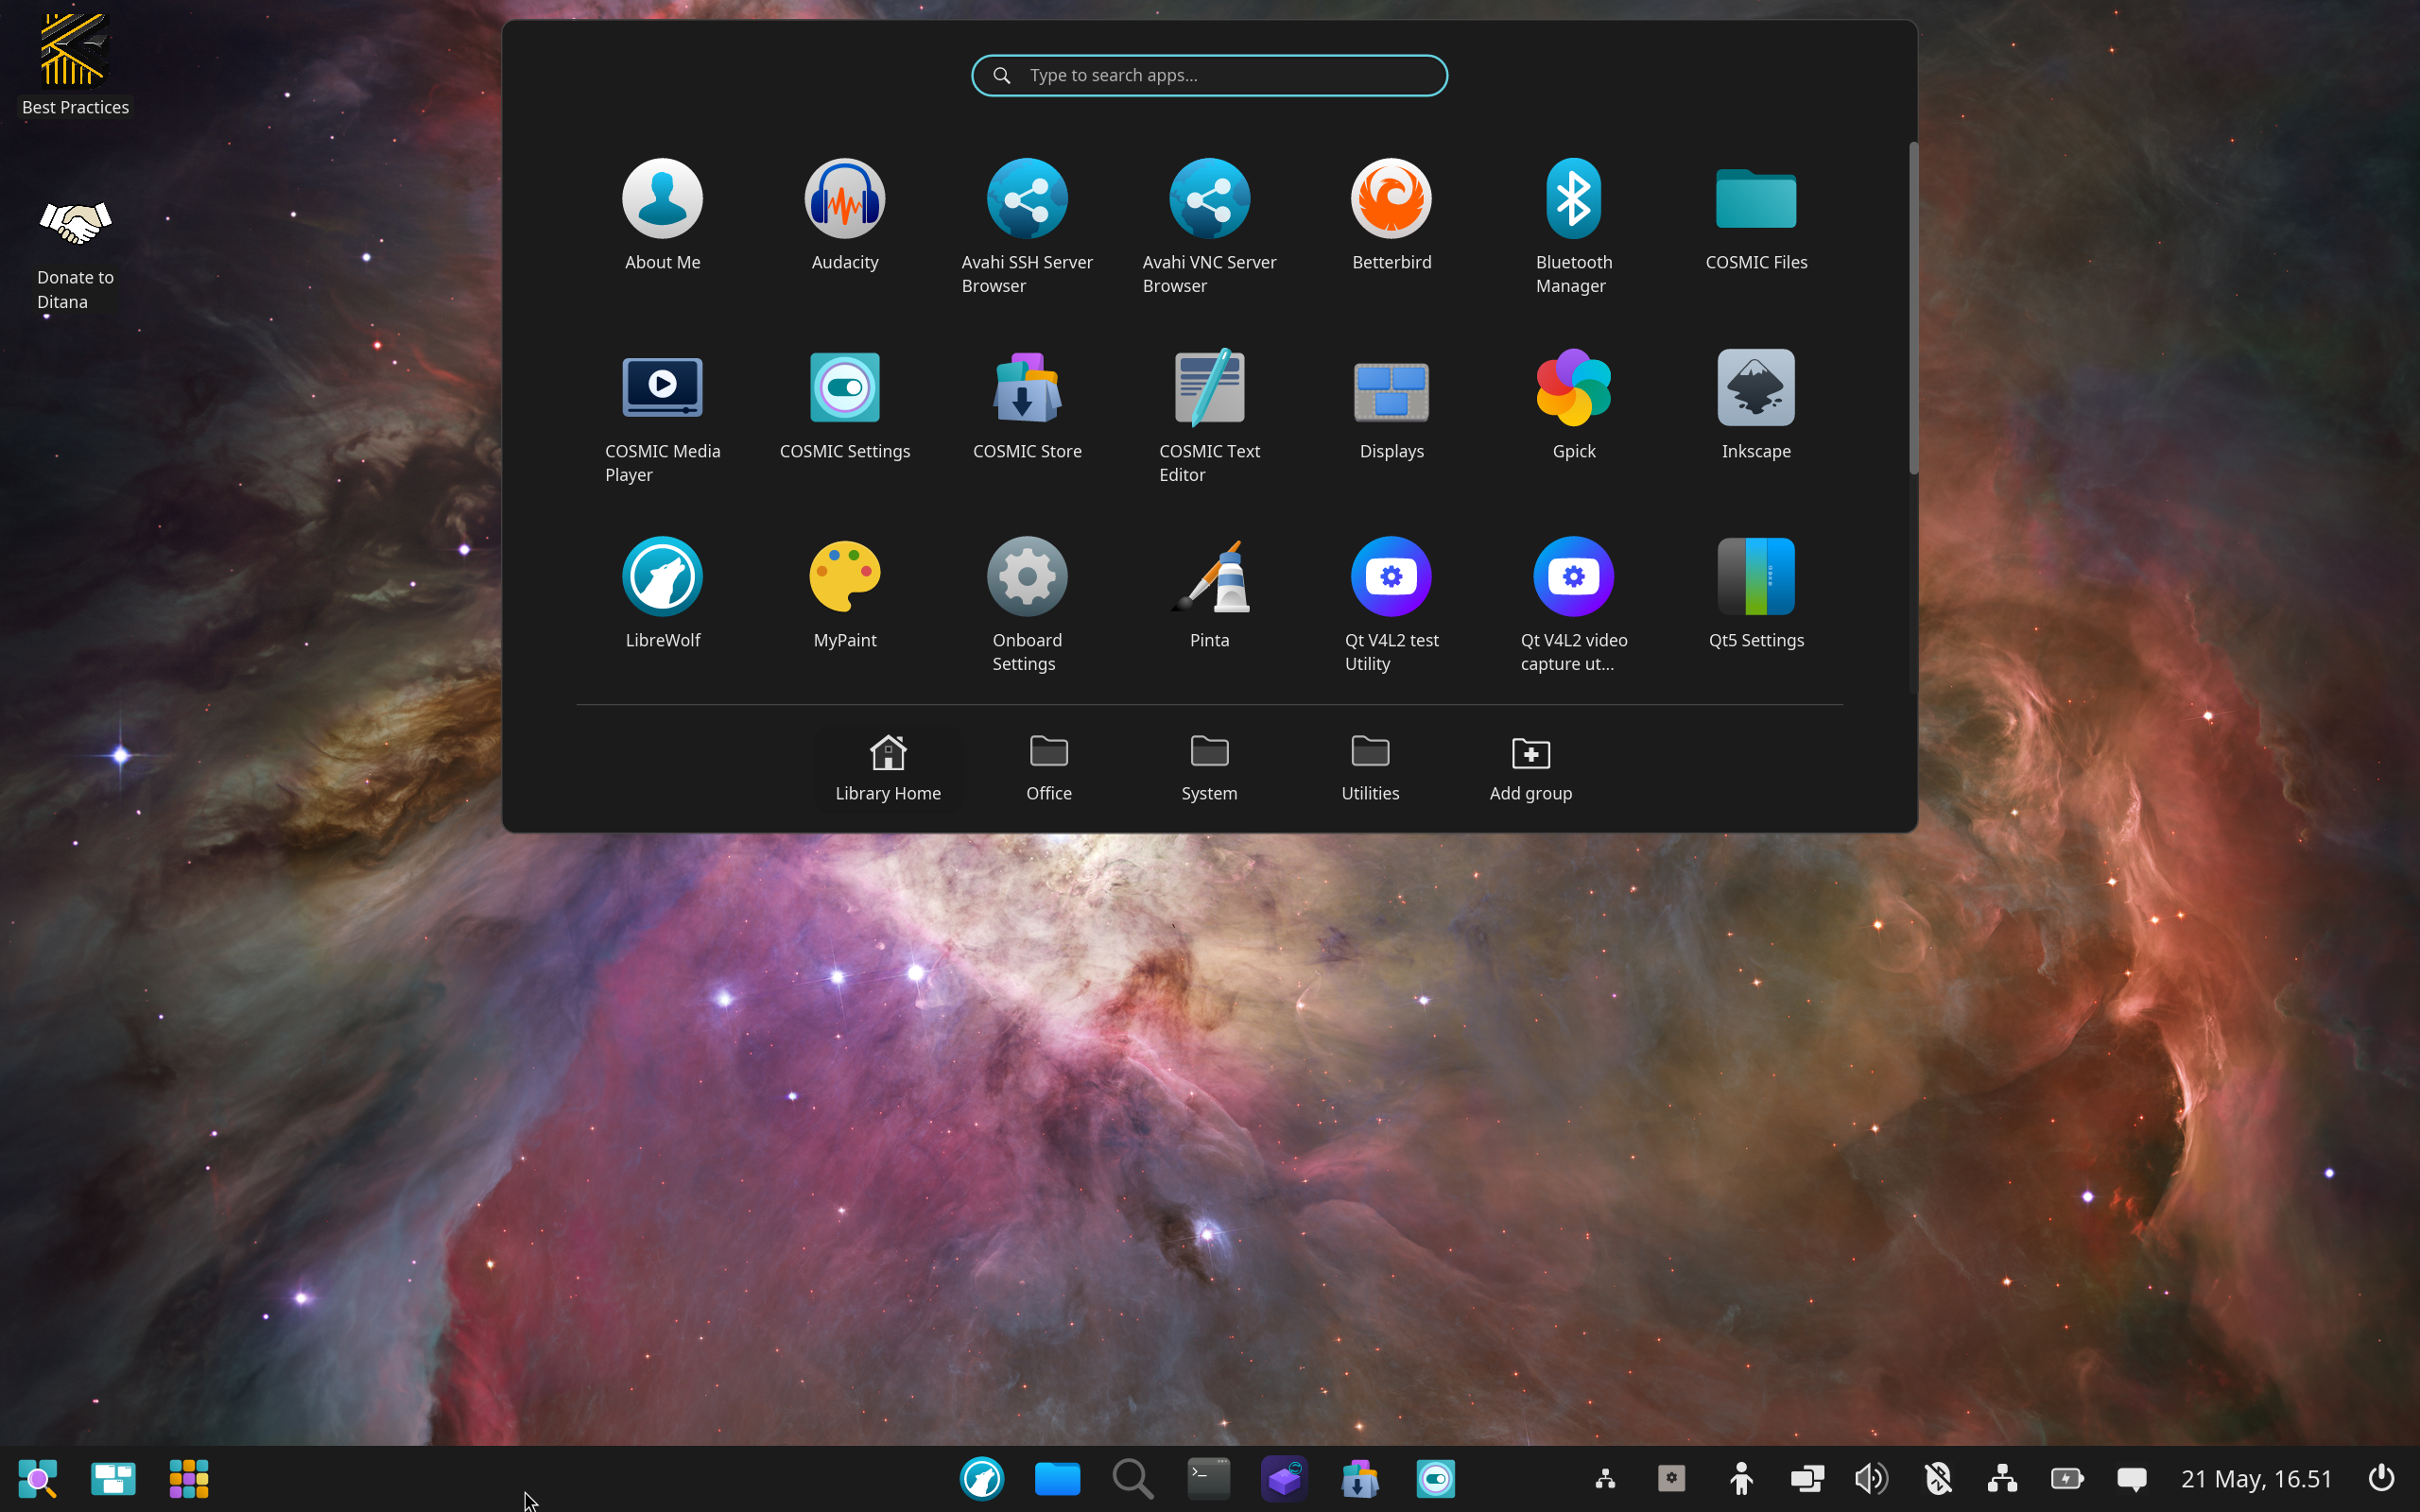Open the files folder in dock
This screenshot has height=1512, width=2420.
tap(1057, 1478)
